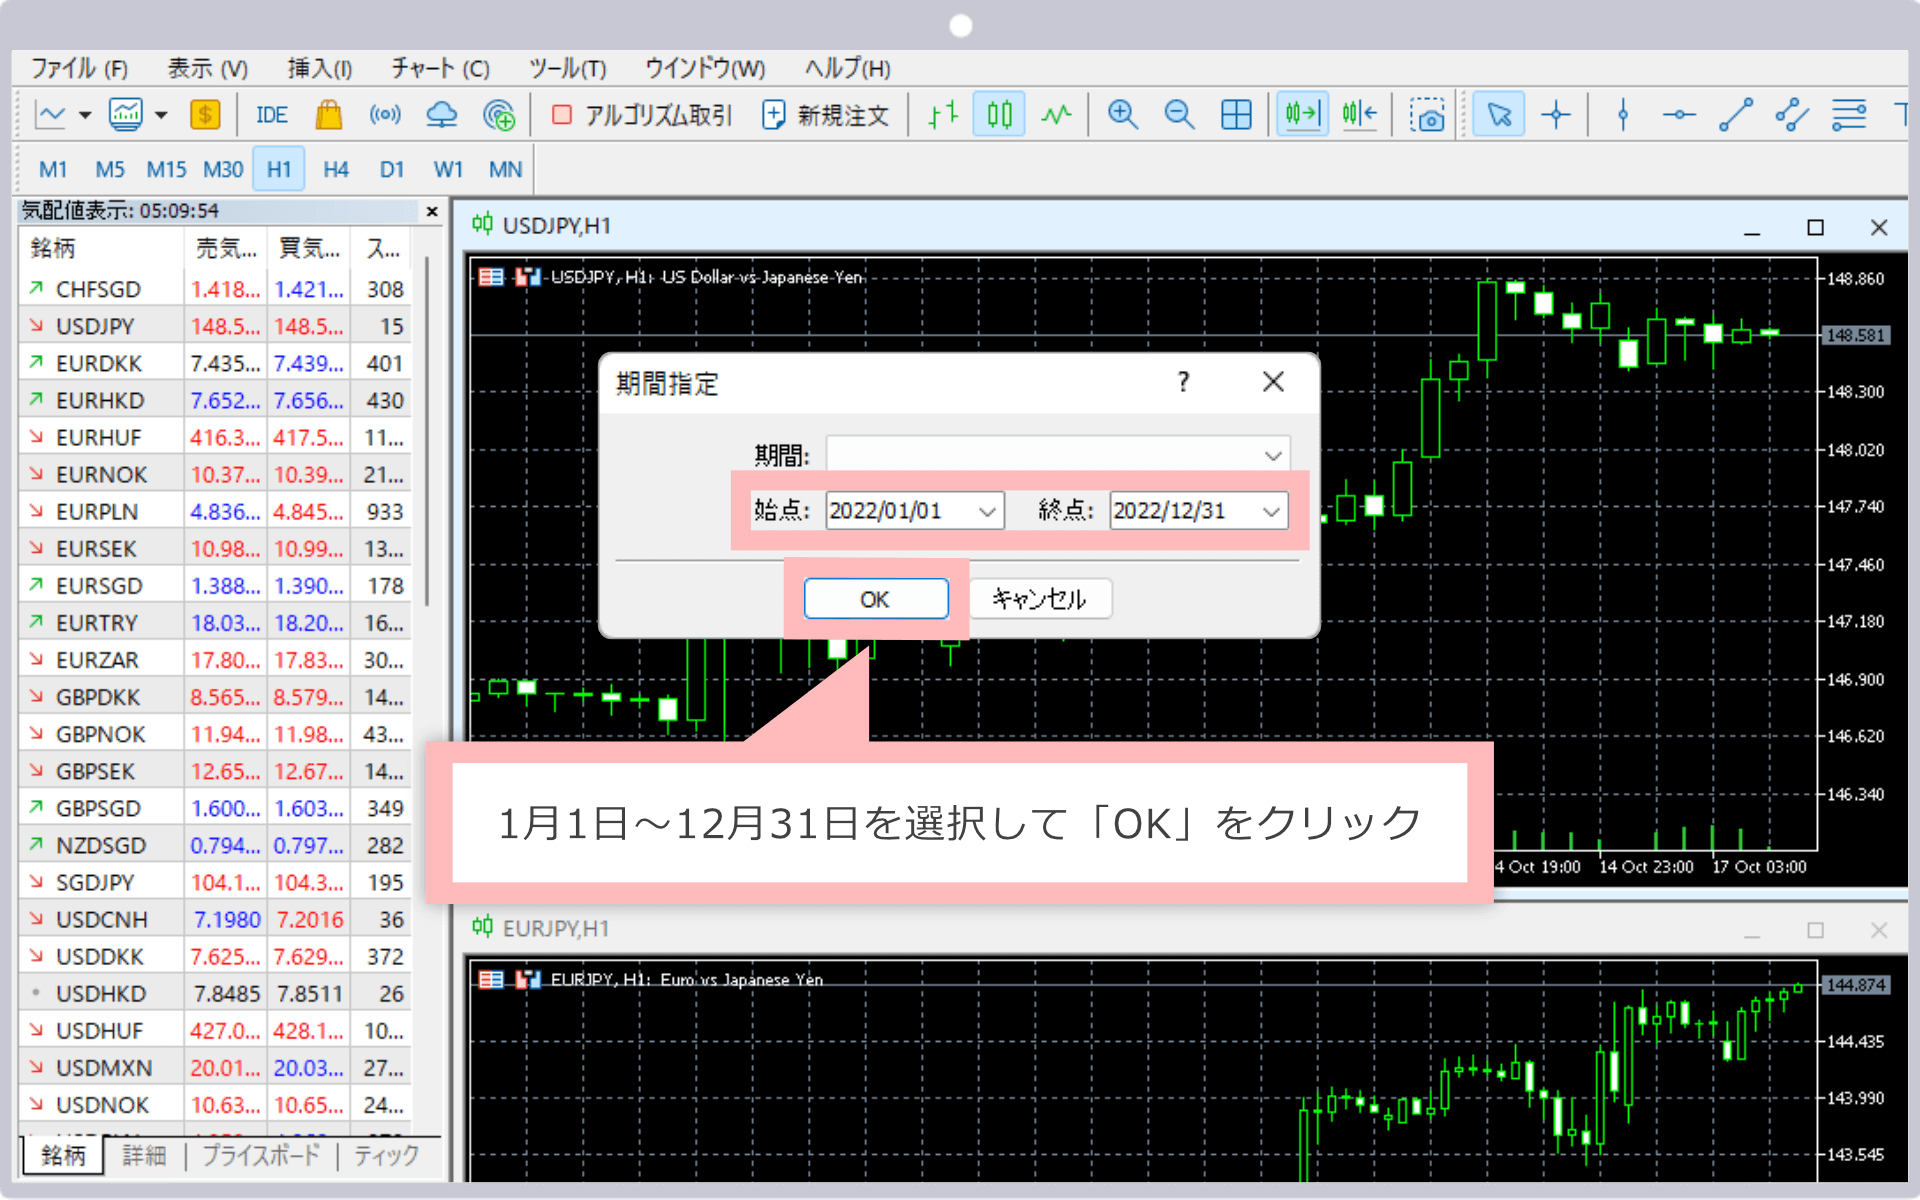Enable chart auto-scroll to latest bars
Screen dimensions: 1920x1200
pyautogui.click(x=1302, y=114)
